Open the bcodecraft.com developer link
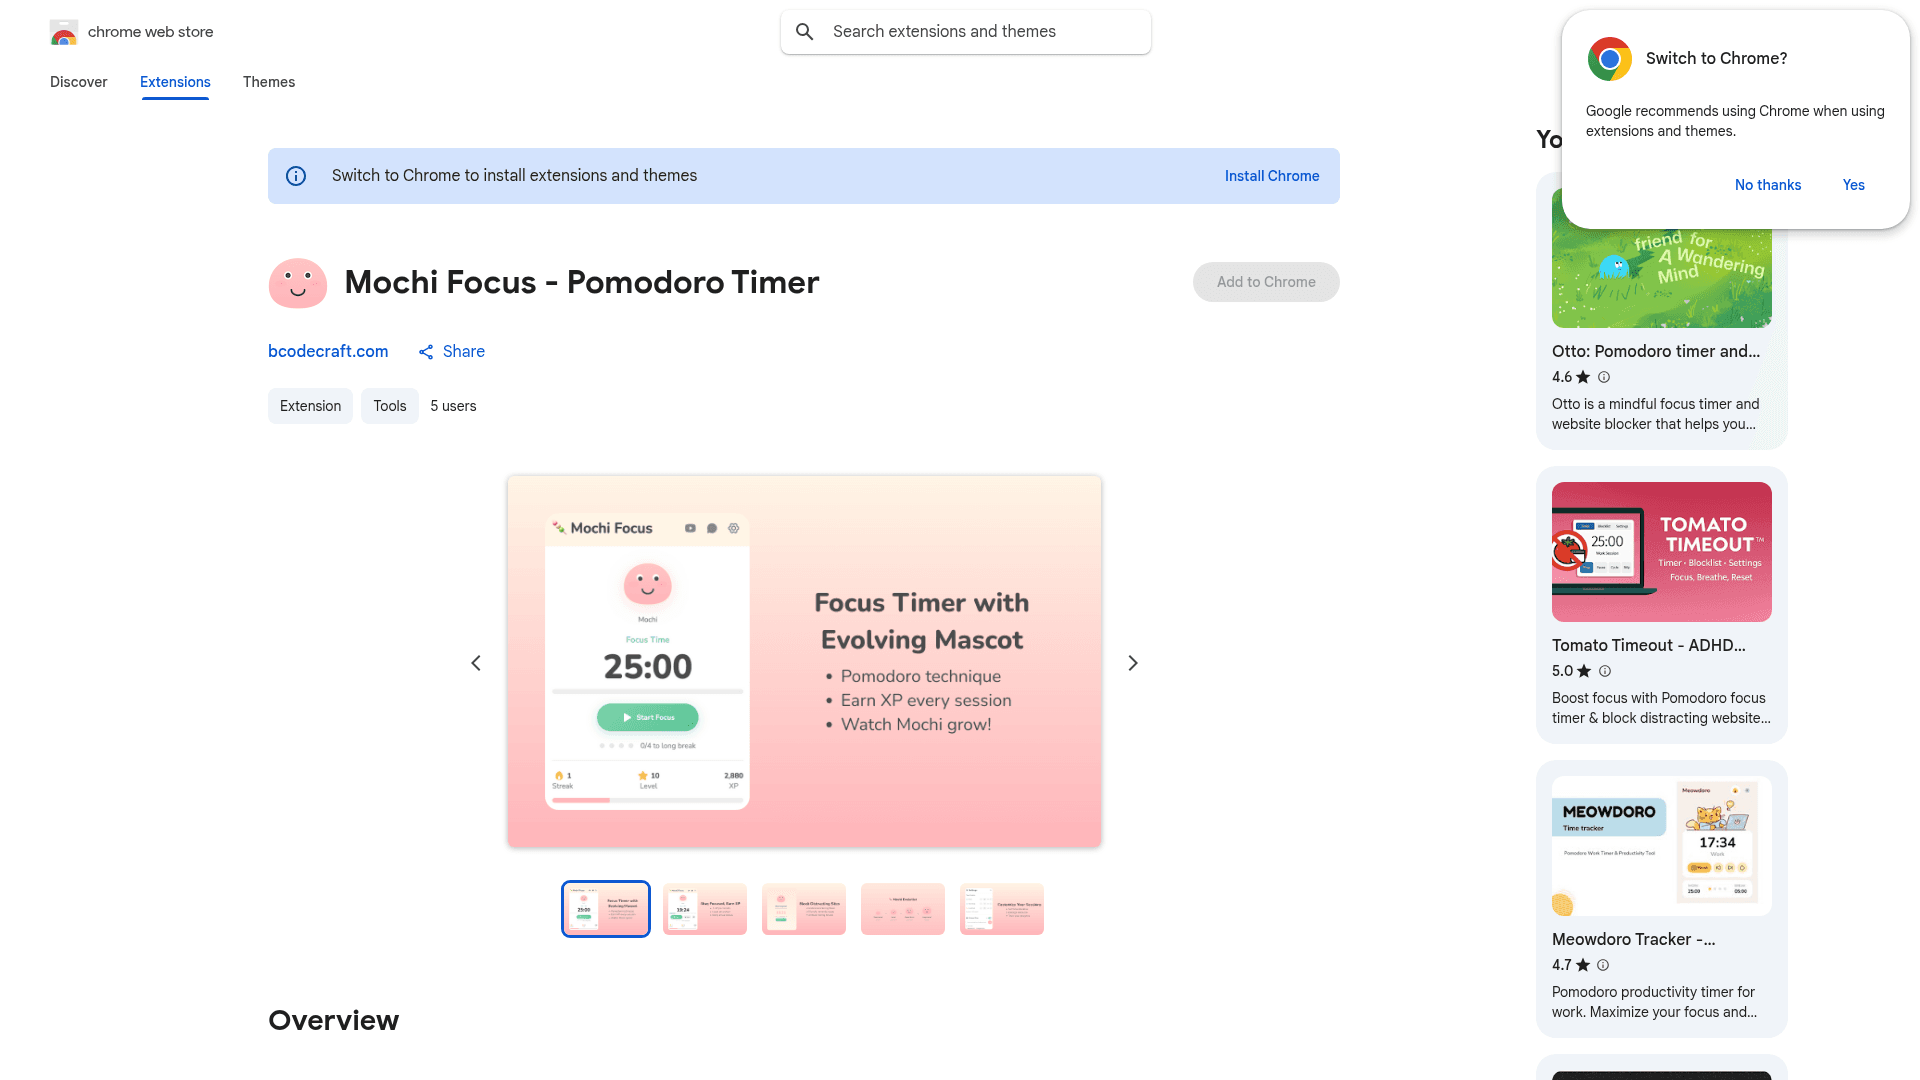1920x1080 pixels. [x=328, y=351]
